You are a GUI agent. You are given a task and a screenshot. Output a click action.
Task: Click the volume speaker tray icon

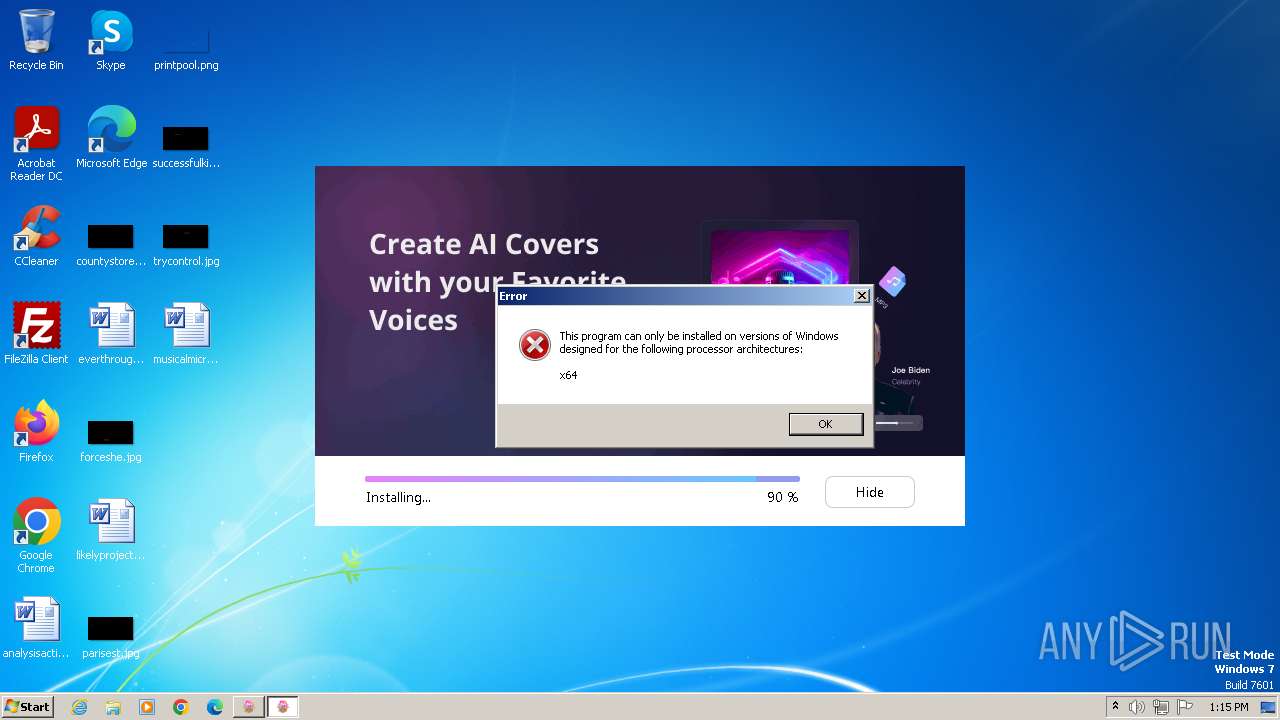pos(1137,707)
